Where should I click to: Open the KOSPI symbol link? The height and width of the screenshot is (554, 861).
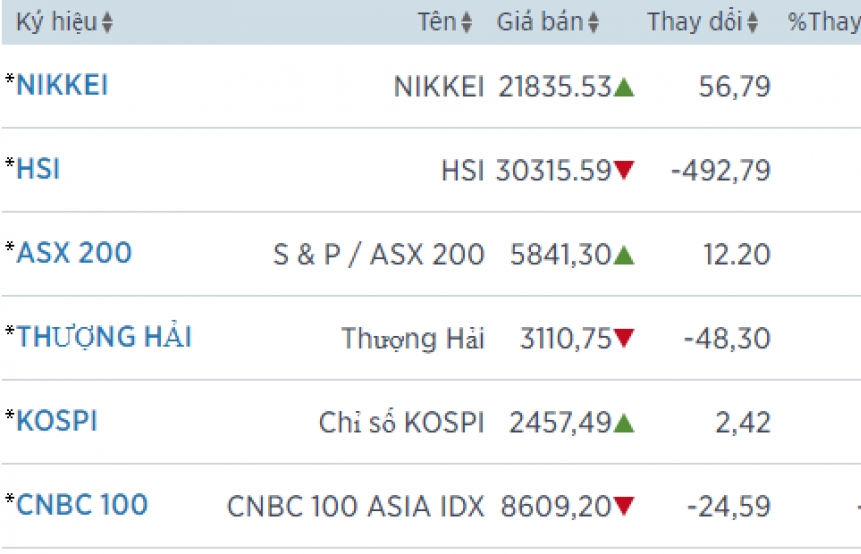click(x=57, y=421)
